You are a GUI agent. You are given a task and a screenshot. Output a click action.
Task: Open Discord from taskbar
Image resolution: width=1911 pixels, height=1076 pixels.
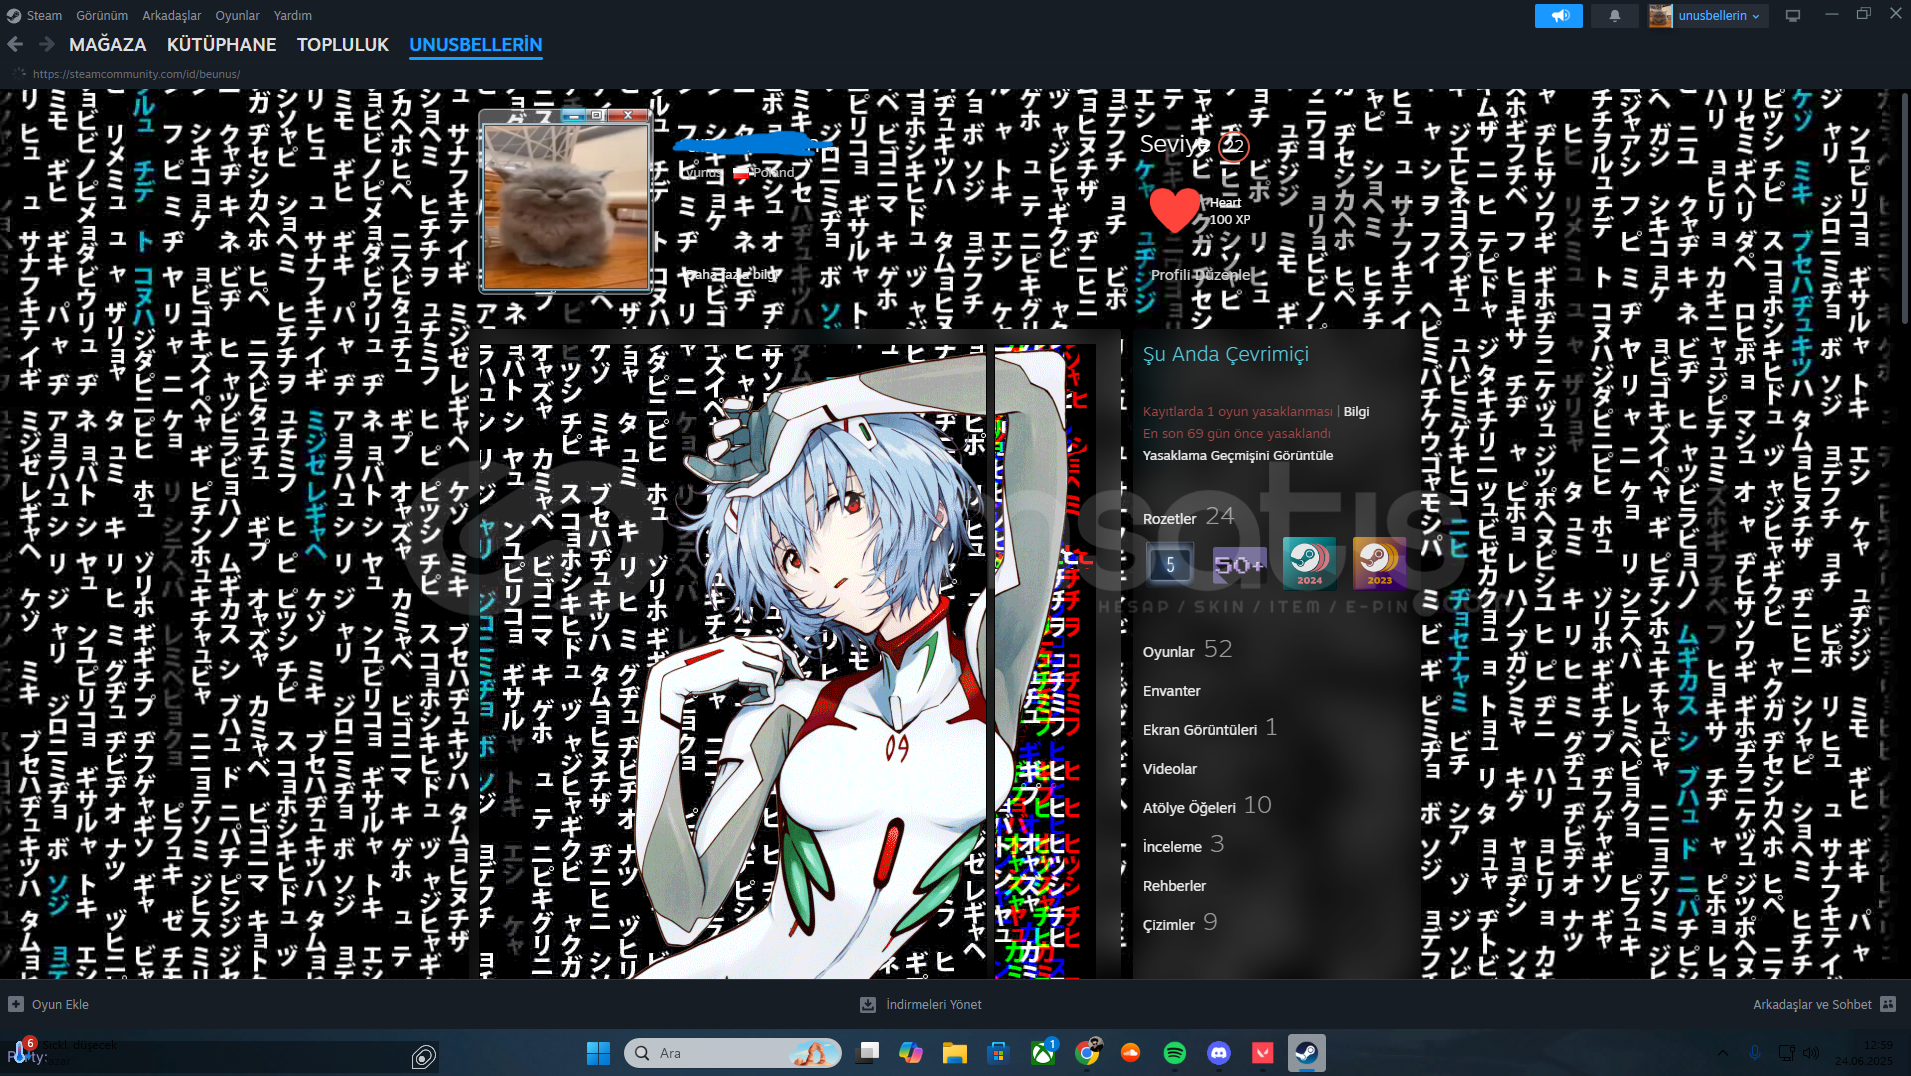[x=1219, y=1053]
